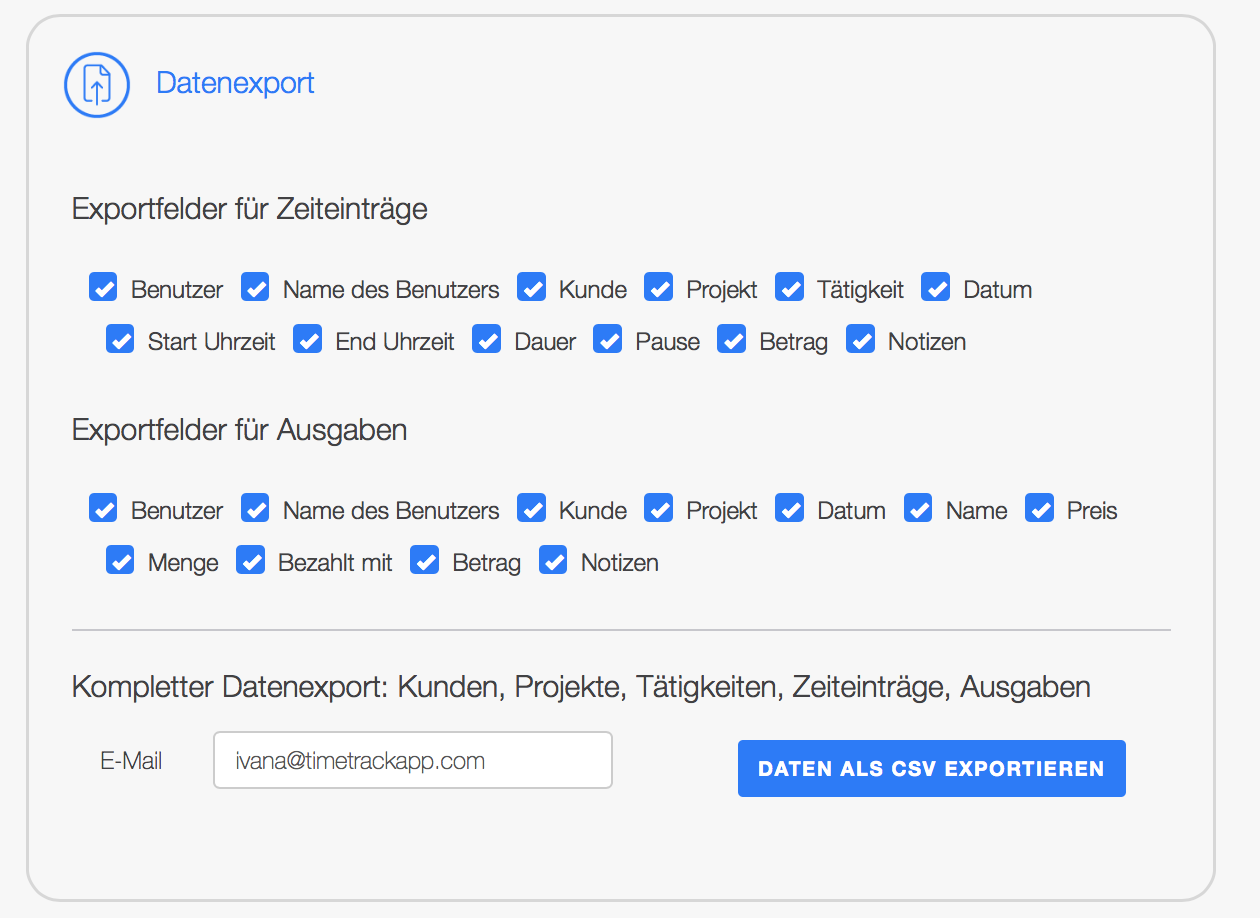Uncheck Datum in Zeiteinträge export fields
The image size is (1260, 918).
(x=936, y=287)
